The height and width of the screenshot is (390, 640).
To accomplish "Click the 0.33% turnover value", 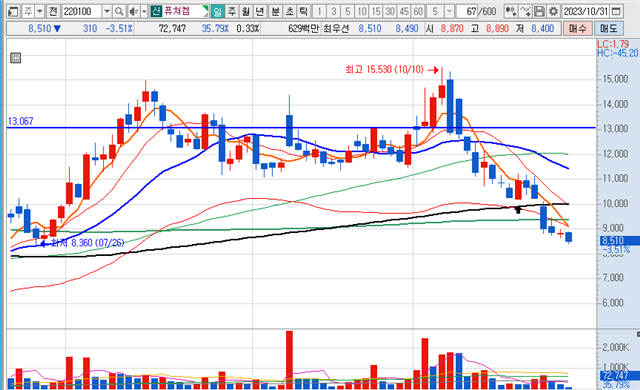I will pyautogui.click(x=247, y=29).
